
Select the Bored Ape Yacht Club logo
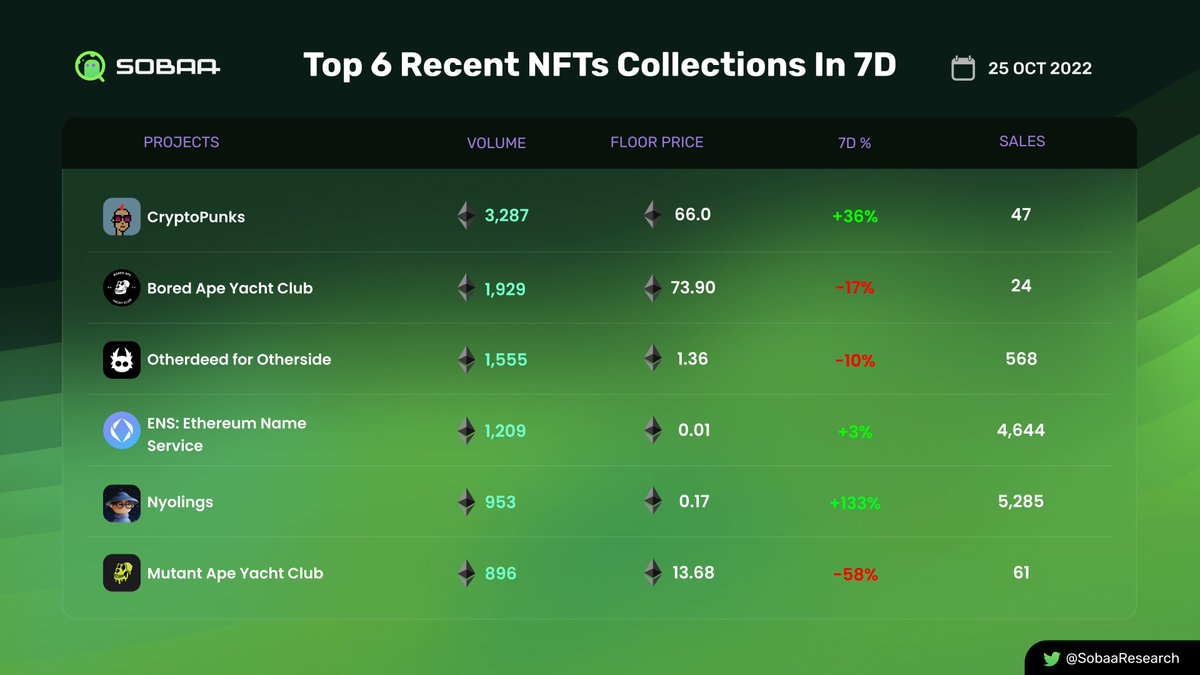pyautogui.click(x=122, y=288)
